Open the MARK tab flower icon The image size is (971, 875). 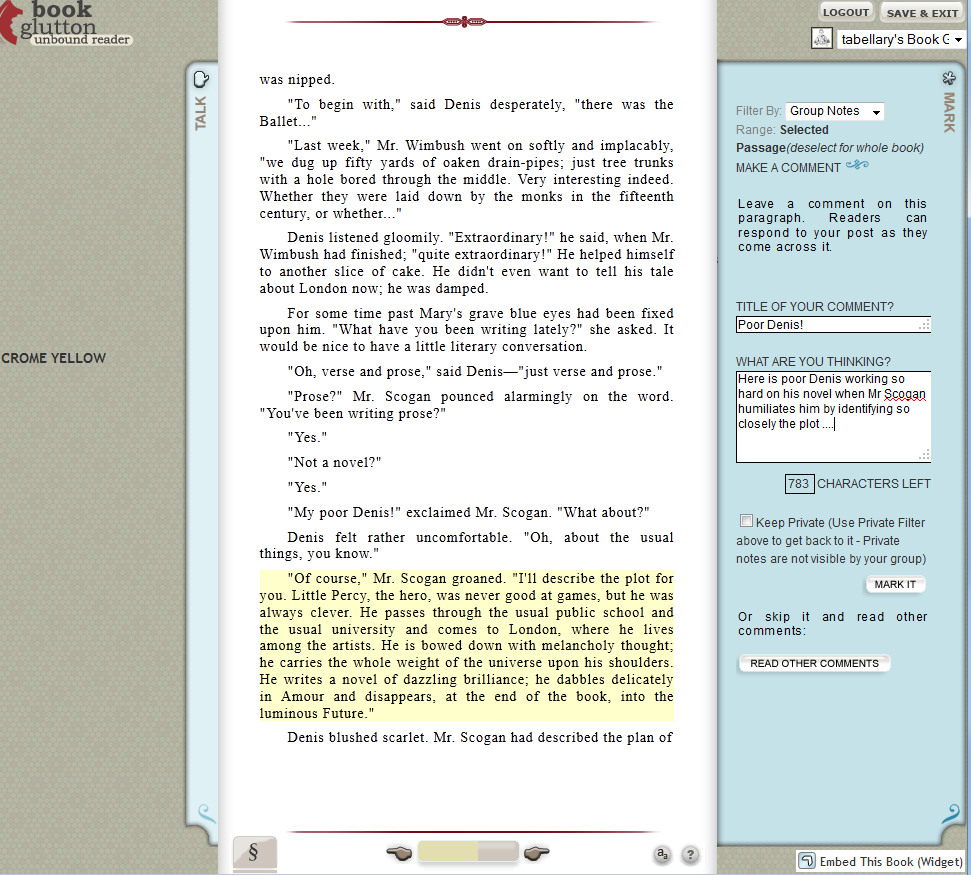[x=949, y=79]
